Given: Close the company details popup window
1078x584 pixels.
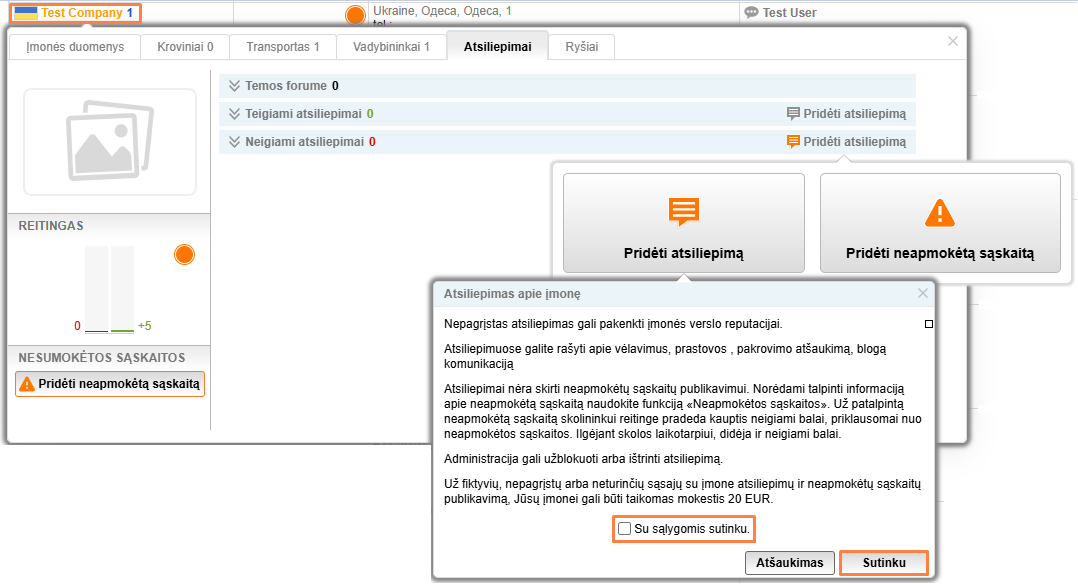Looking at the screenshot, I should click(953, 41).
